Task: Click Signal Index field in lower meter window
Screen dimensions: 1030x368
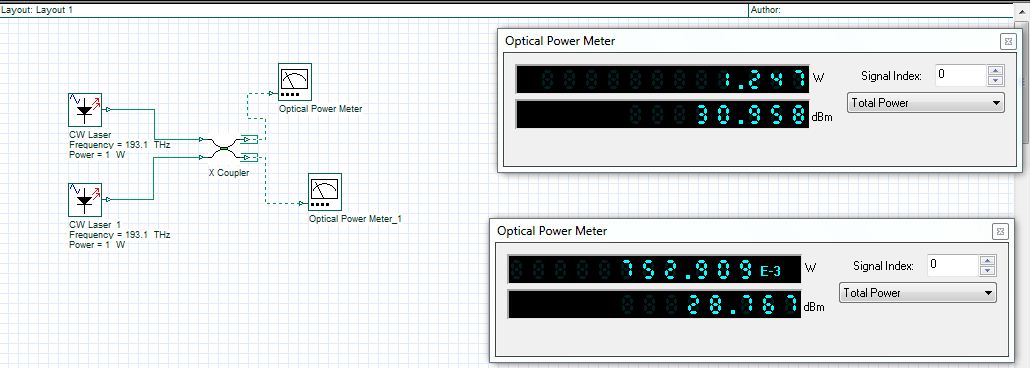Action: point(952,265)
